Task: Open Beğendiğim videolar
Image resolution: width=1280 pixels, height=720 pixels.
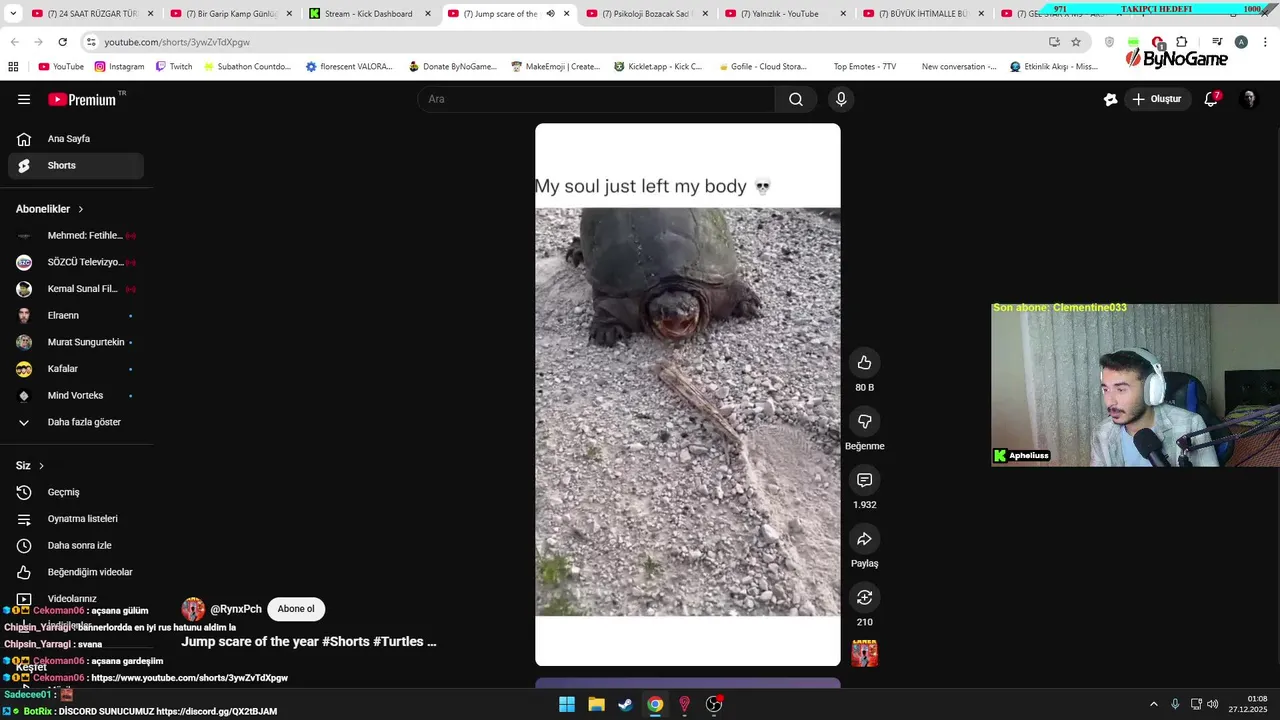Action: tap(76, 572)
